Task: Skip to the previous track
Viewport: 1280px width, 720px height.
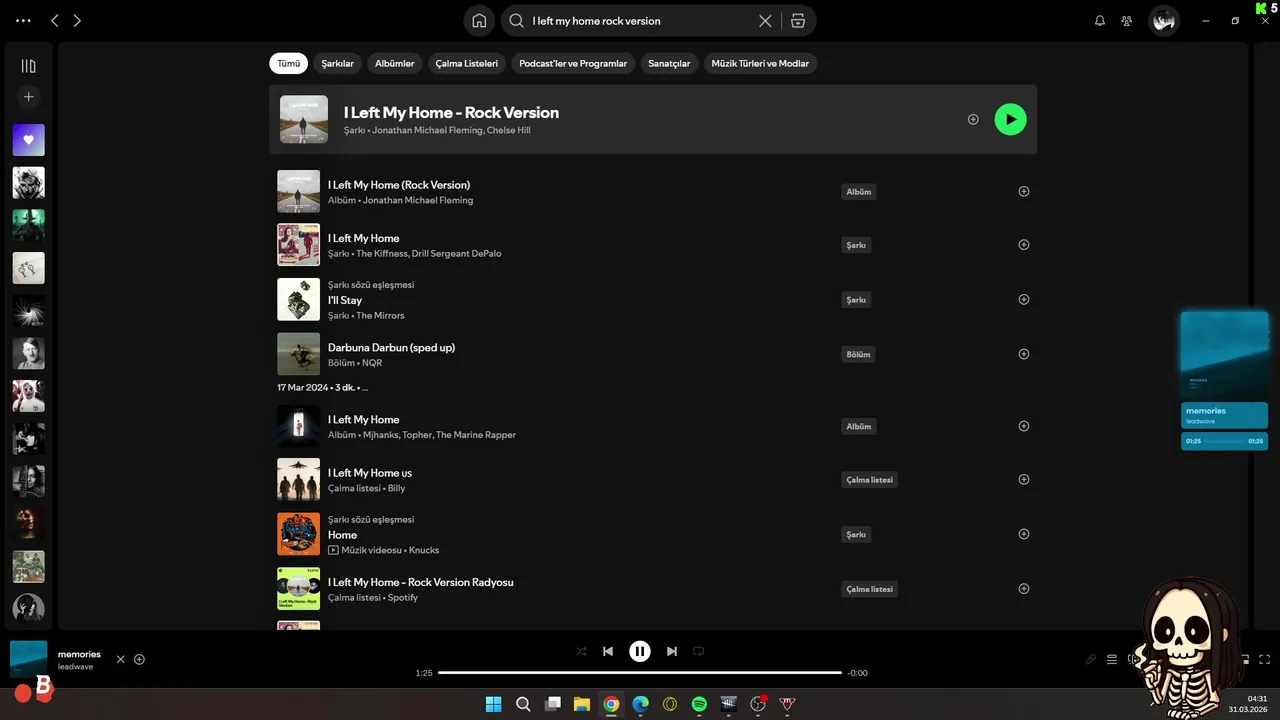Action: point(608,651)
